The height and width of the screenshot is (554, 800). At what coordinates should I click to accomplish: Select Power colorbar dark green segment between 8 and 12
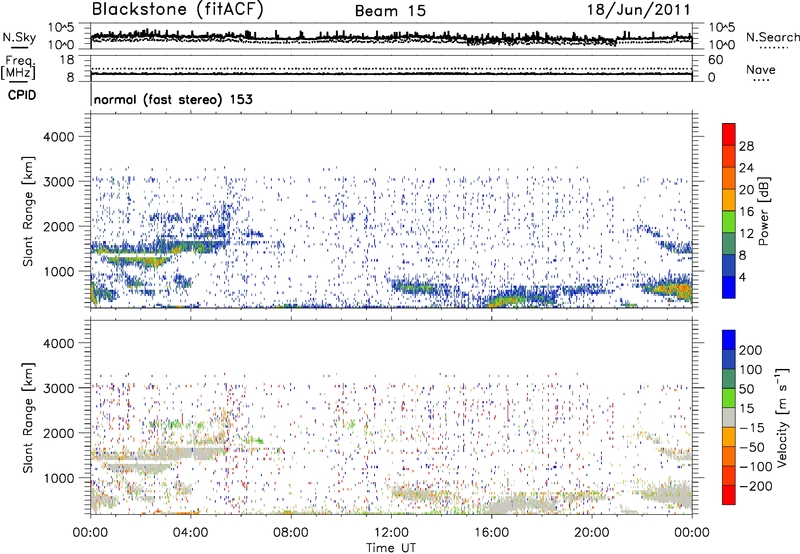click(729, 244)
